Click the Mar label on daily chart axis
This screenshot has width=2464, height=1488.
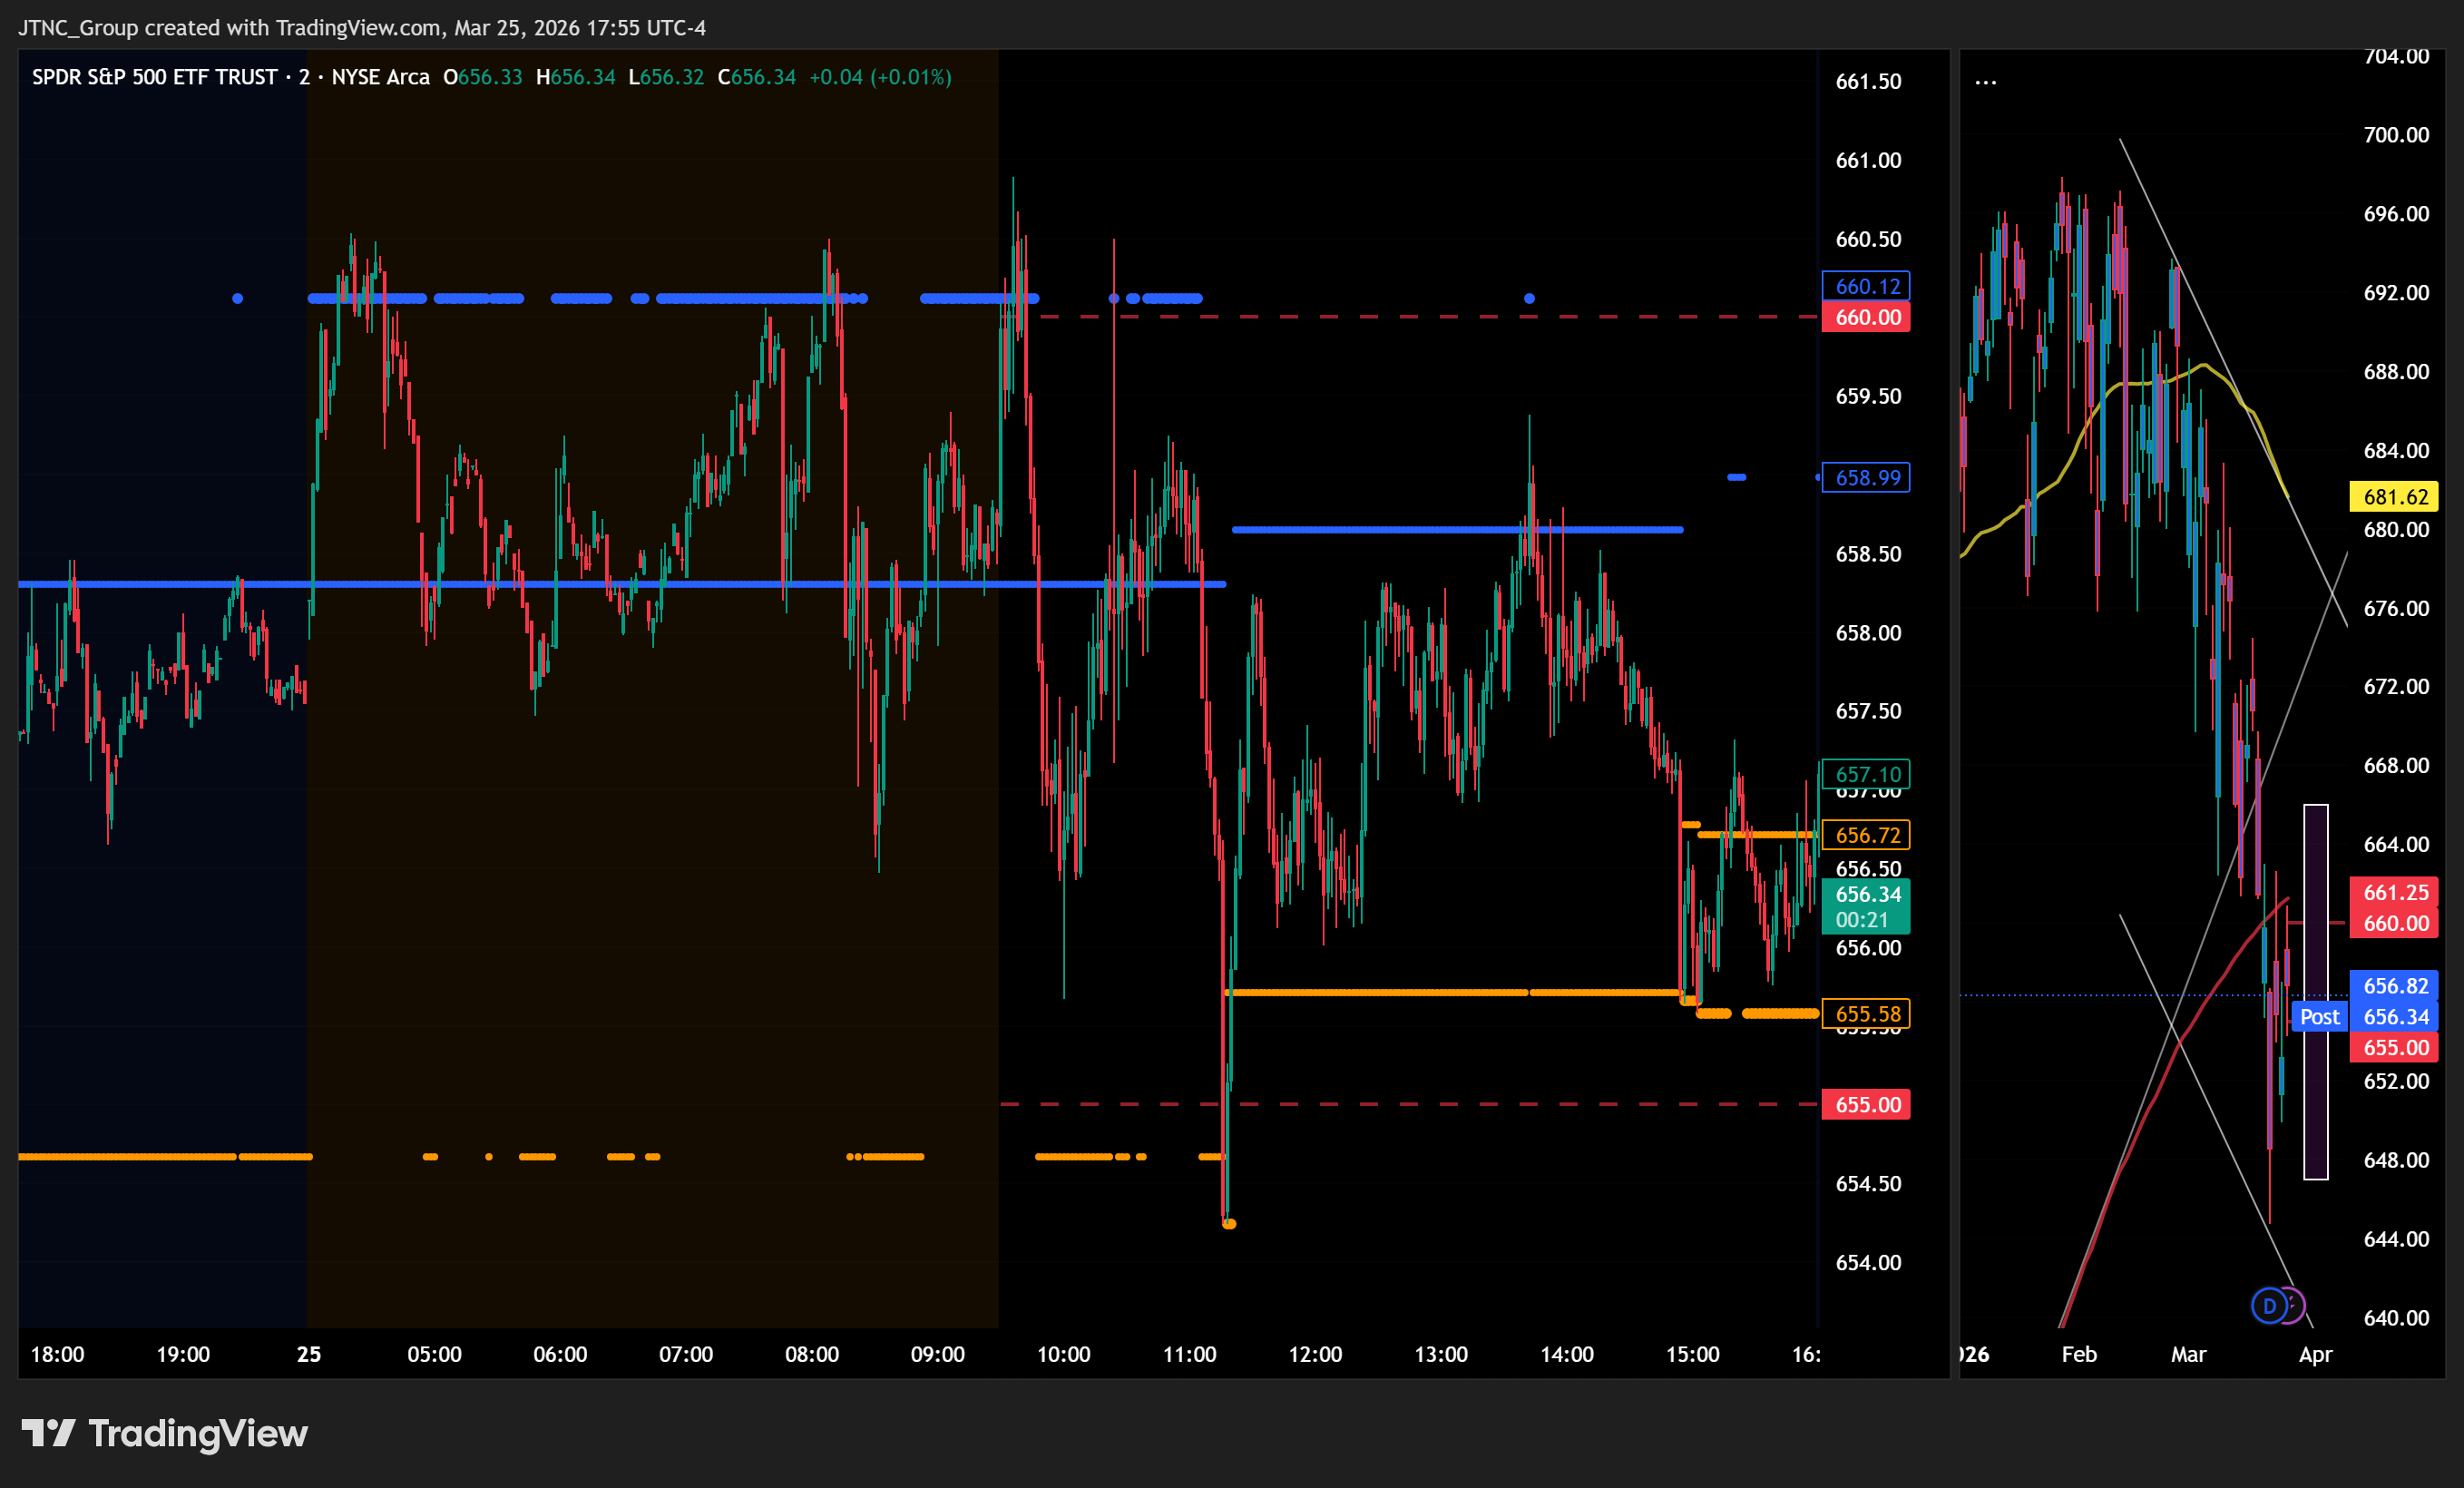(x=2188, y=1354)
